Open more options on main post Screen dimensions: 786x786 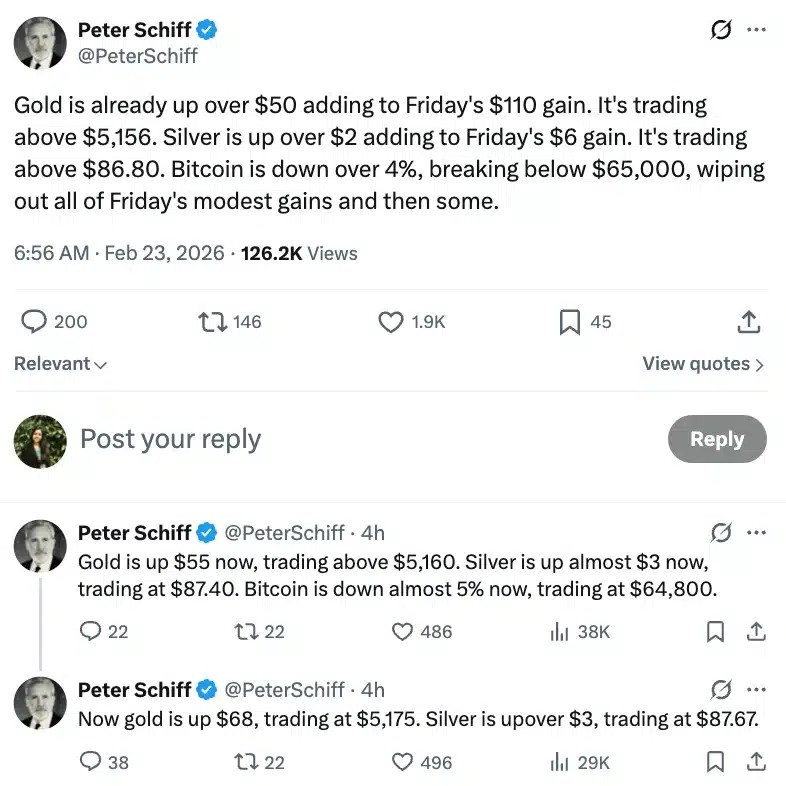pos(756,31)
